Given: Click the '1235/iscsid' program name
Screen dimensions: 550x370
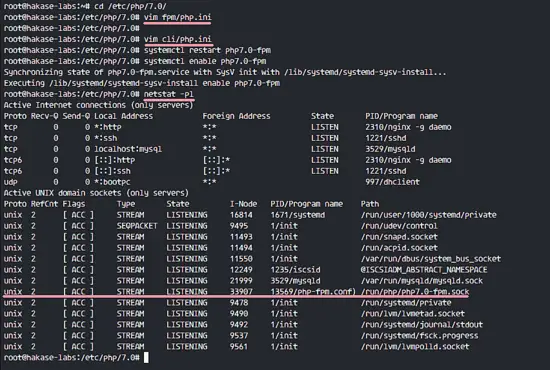Looking at the screenshot, I should 295,270.
